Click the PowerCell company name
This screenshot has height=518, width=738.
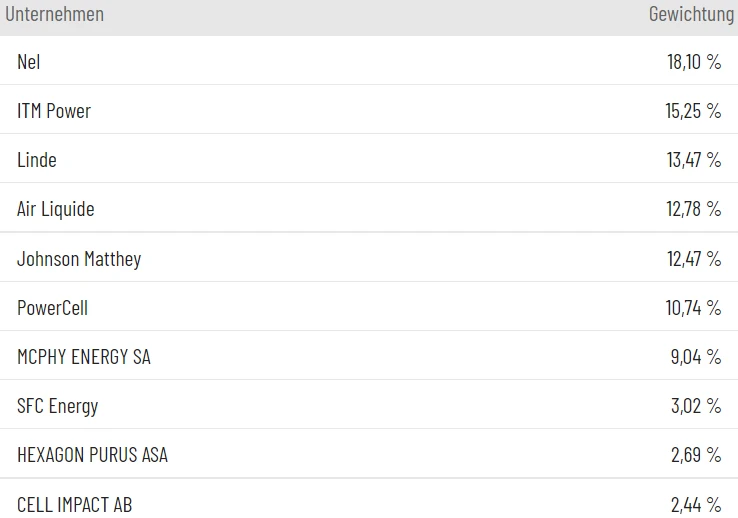click(x=53, y=308)
